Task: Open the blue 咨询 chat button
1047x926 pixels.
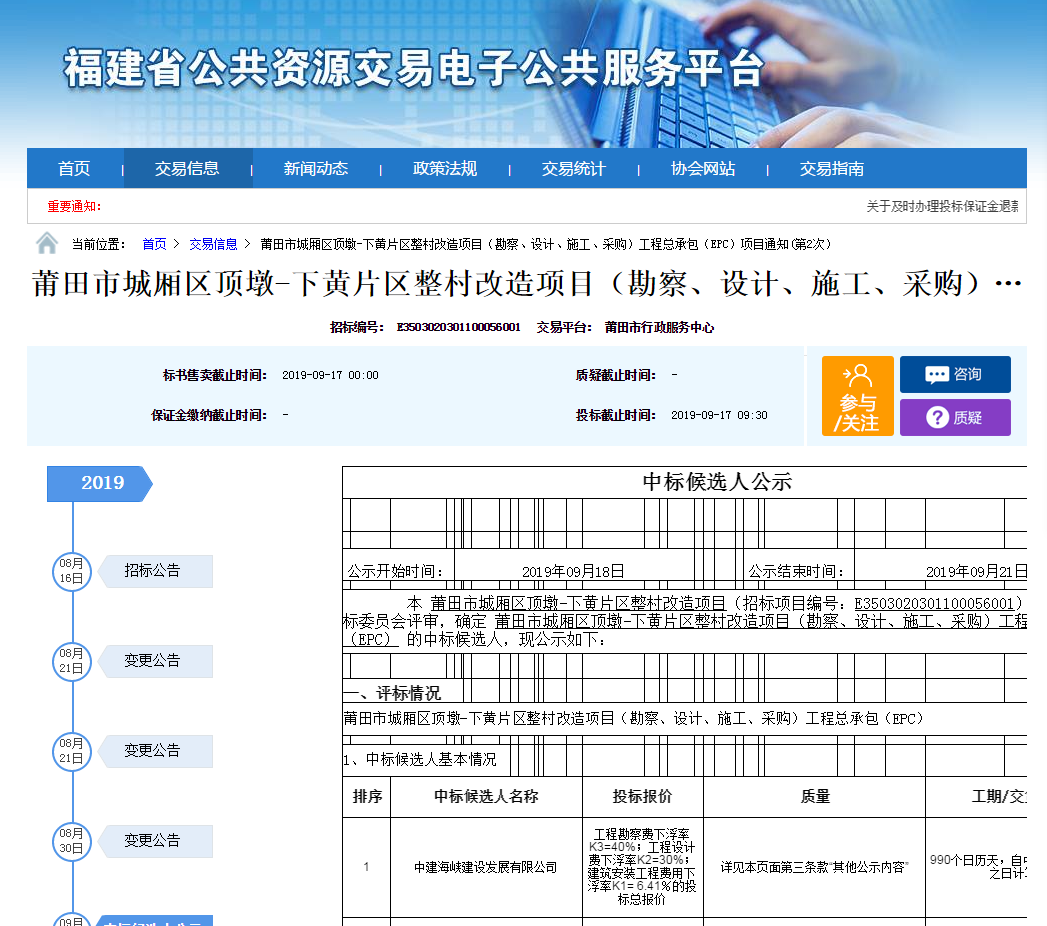Action: (954, 374)
